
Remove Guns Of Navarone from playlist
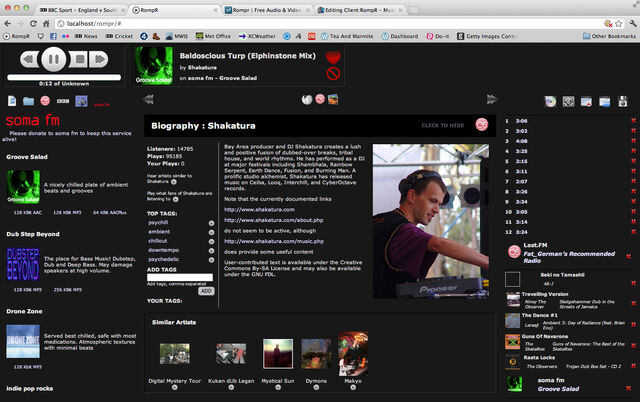pos(633,345)
